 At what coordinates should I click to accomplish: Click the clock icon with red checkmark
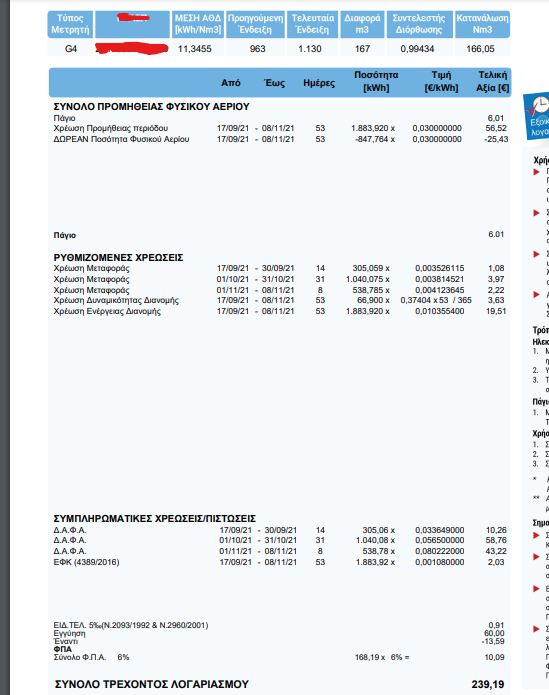[540, 106]
